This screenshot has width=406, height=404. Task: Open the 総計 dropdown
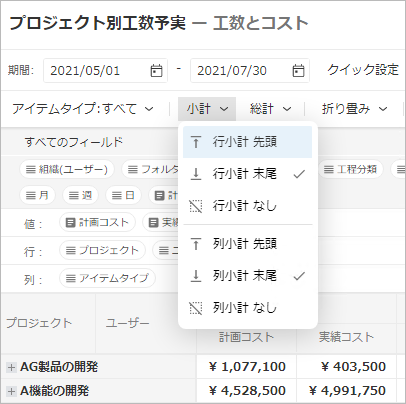[270, 109]
